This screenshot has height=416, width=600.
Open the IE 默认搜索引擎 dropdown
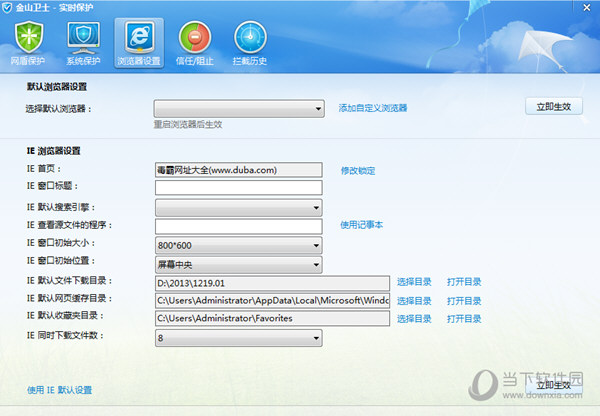pyautogui.click(x=239, y=207)
